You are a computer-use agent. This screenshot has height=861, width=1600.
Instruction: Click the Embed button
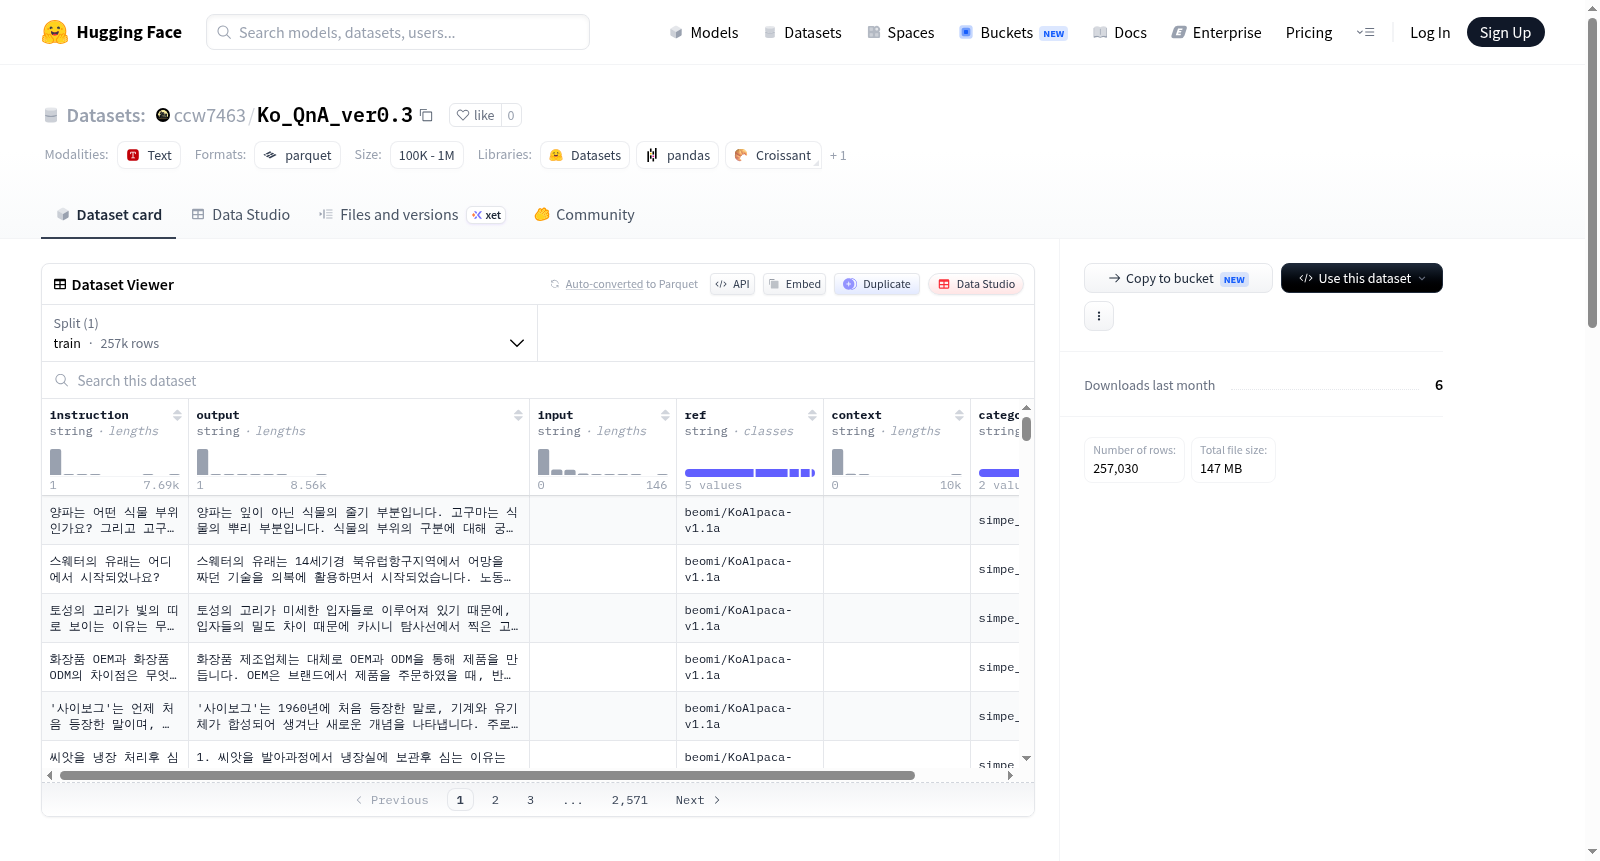[x=794, y=284]
